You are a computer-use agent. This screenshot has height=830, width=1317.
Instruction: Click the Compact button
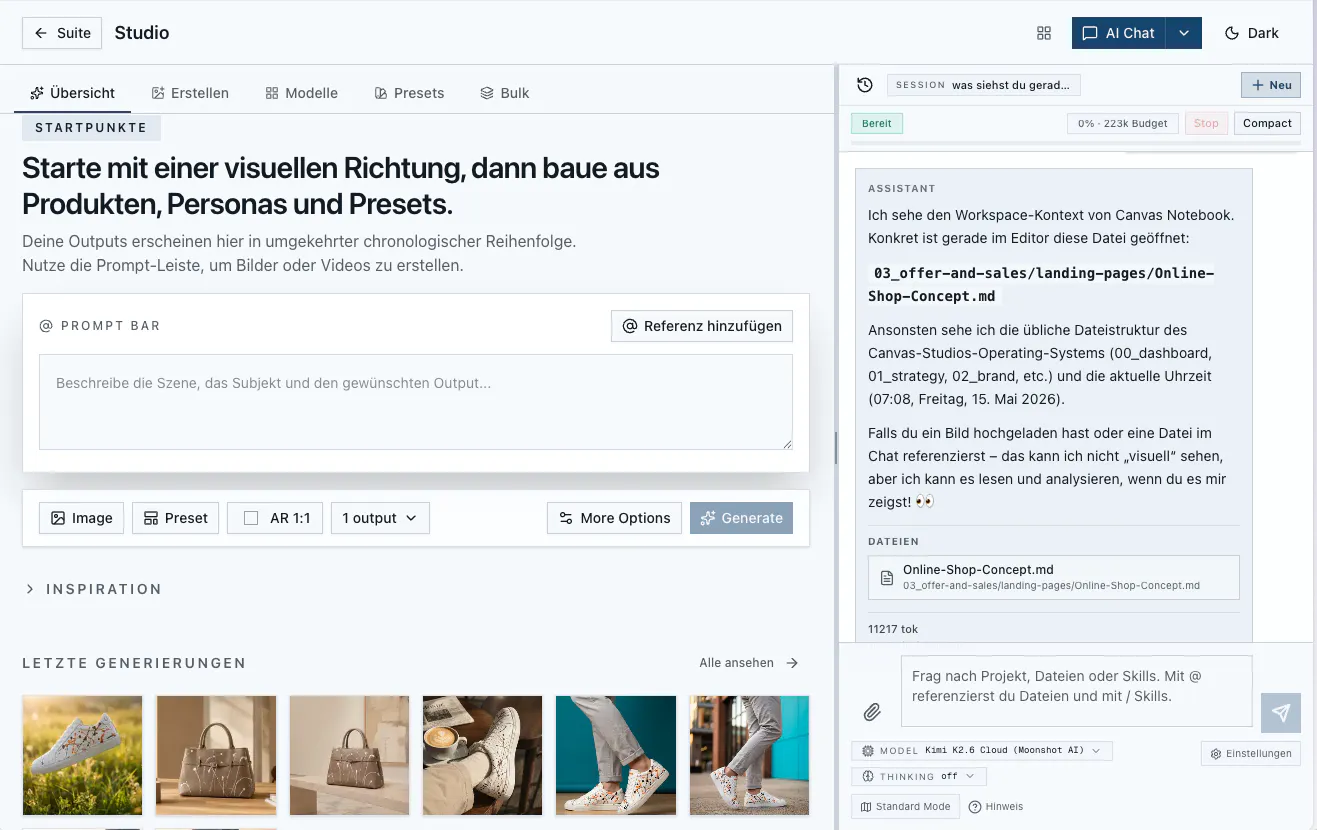pos(1268,123)
